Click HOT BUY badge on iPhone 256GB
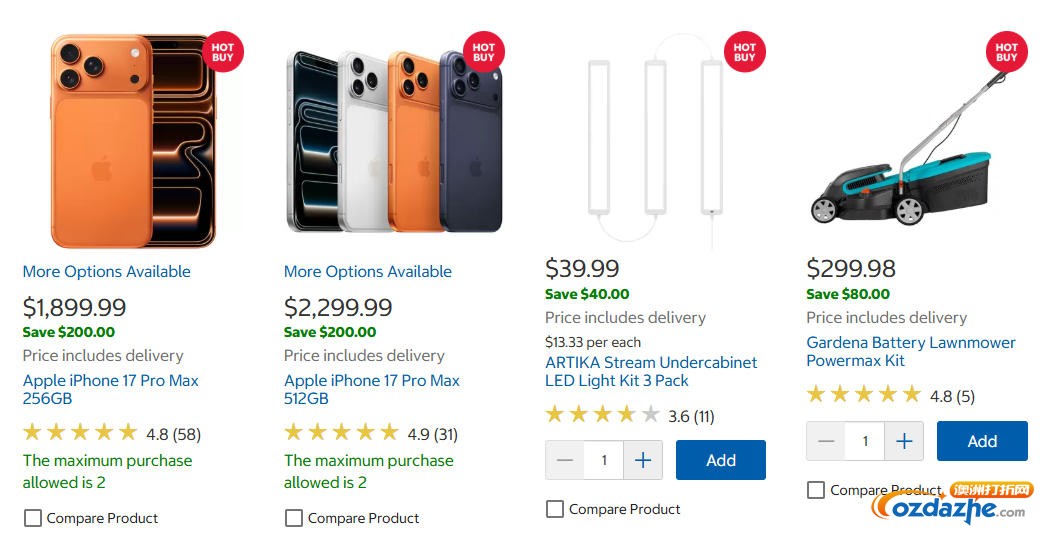1056x537 pixels. [222, 52]
